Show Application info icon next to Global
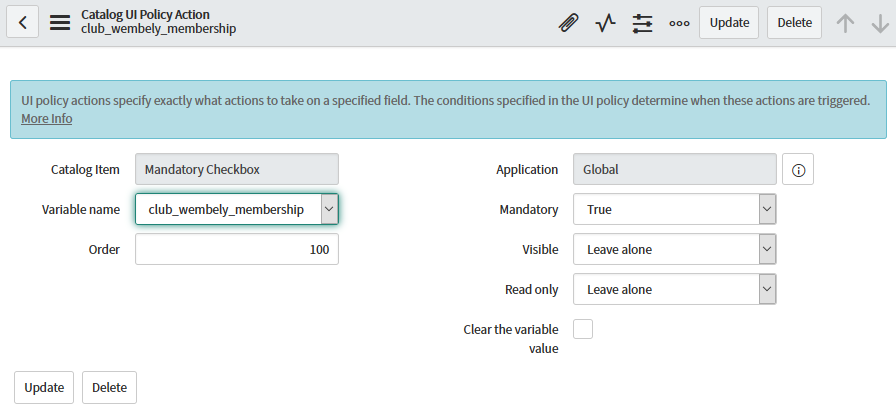896x408 pixels. coord(798,170)
